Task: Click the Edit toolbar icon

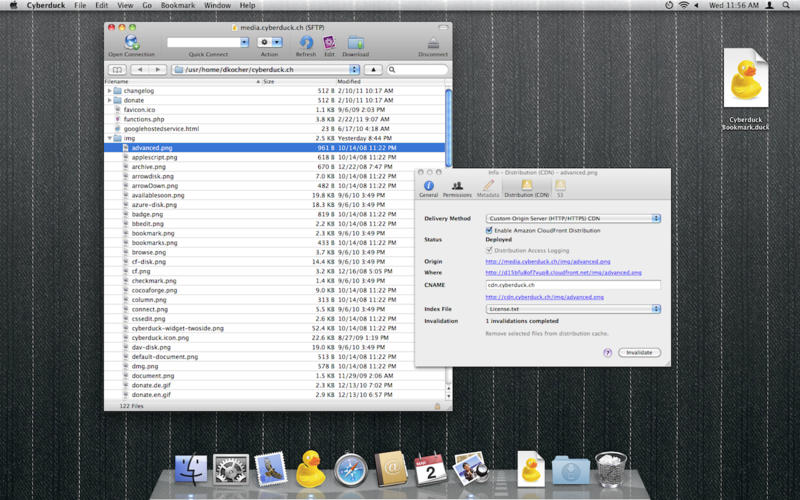Action: [329, 43]
